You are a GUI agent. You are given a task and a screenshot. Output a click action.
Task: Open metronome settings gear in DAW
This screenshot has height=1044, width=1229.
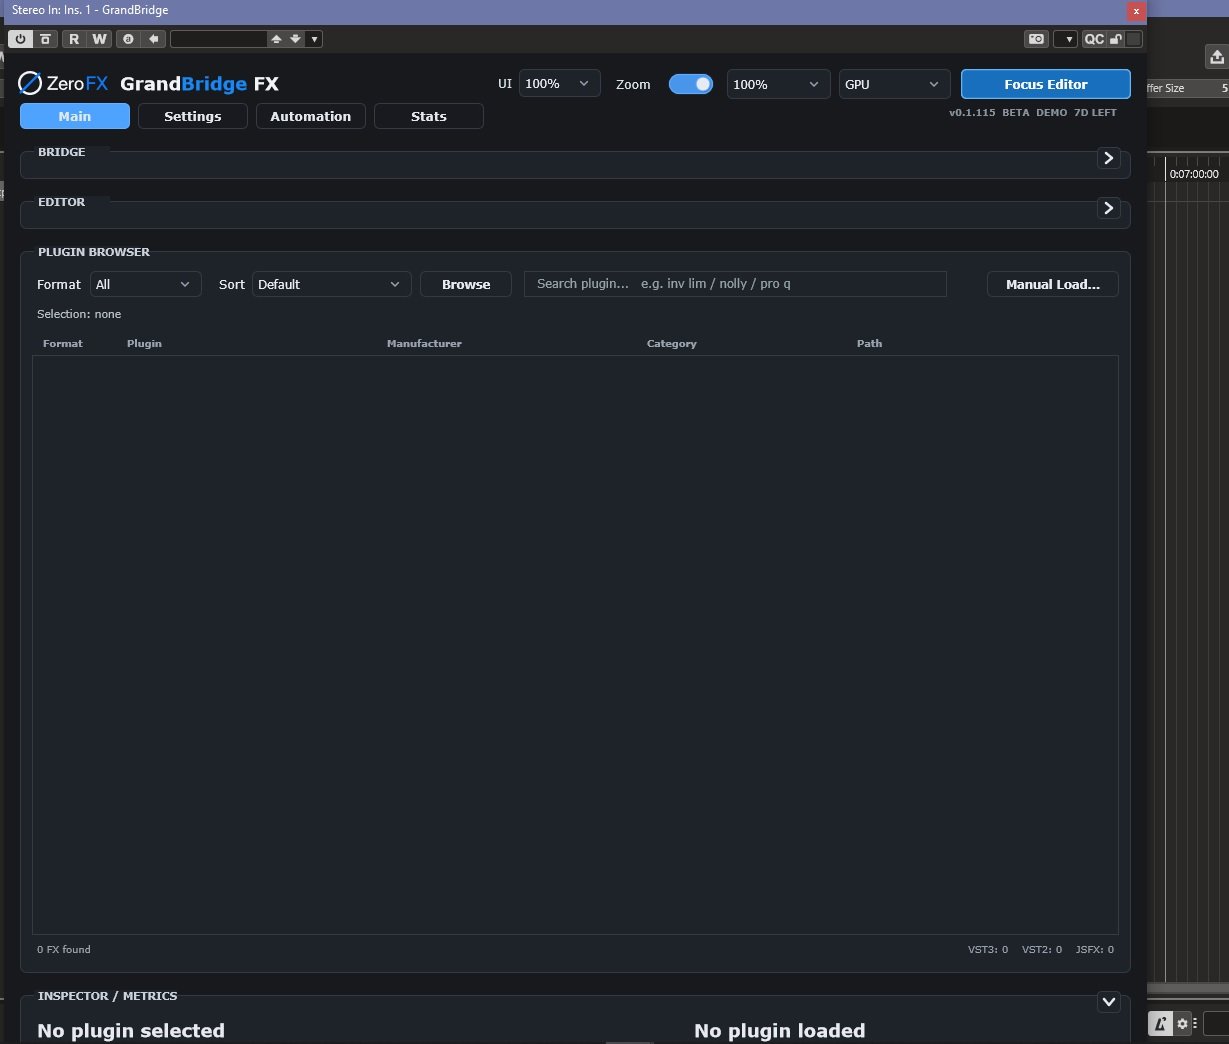pyautogui.click(x=1182, y=1023)
